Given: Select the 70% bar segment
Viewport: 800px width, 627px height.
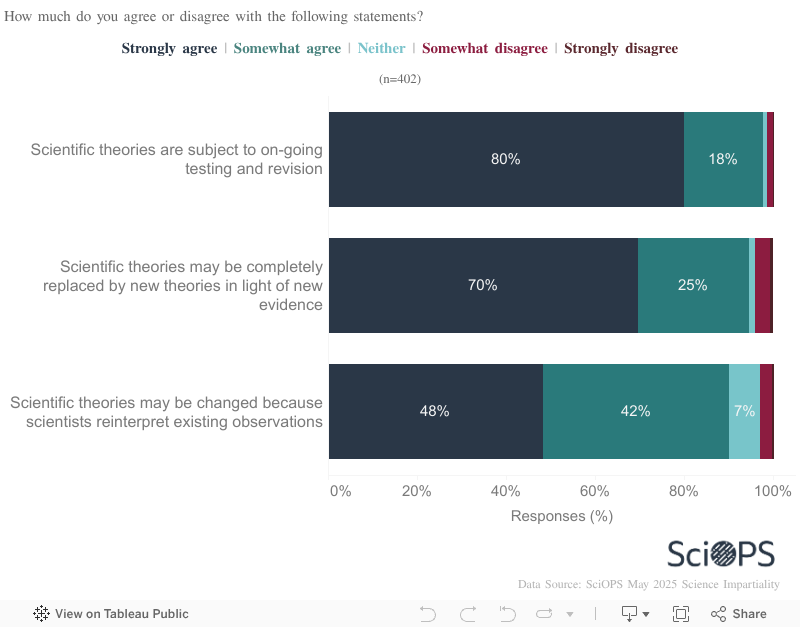Looking at the screenshot, I should tap(483, 285).
